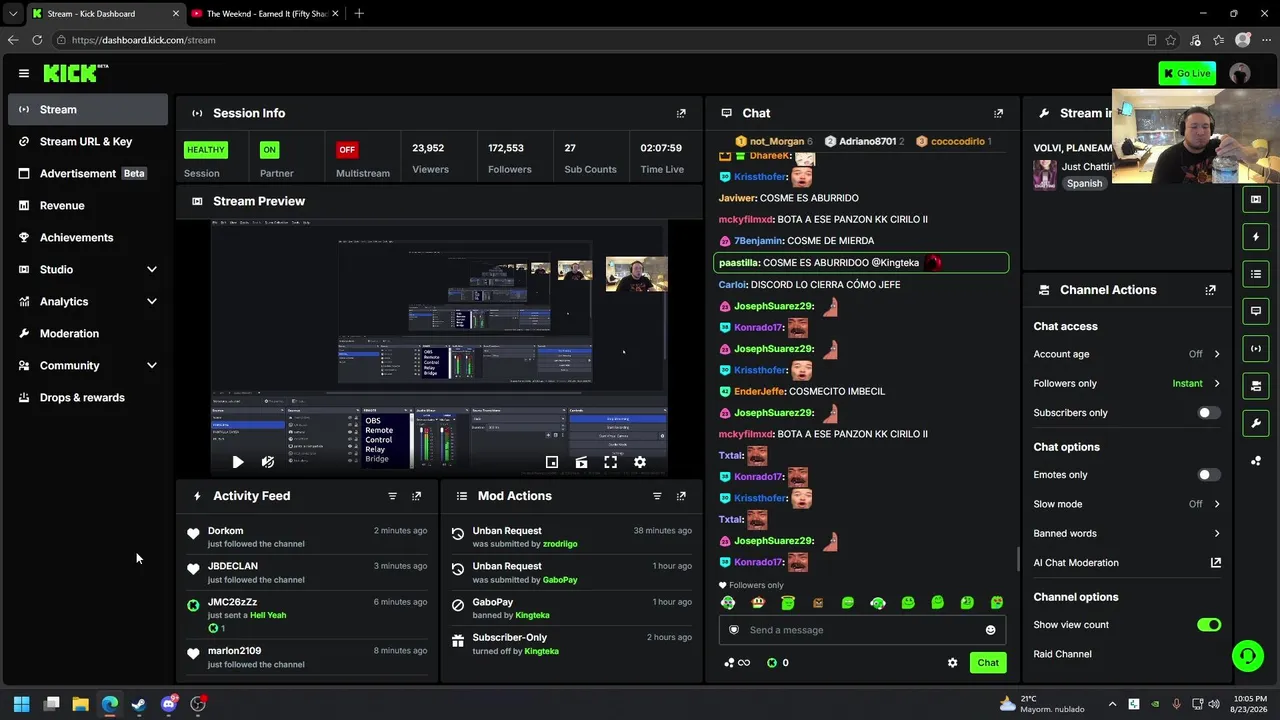Open Slow mode options
1280x720 pixels.
[1127, 504]
